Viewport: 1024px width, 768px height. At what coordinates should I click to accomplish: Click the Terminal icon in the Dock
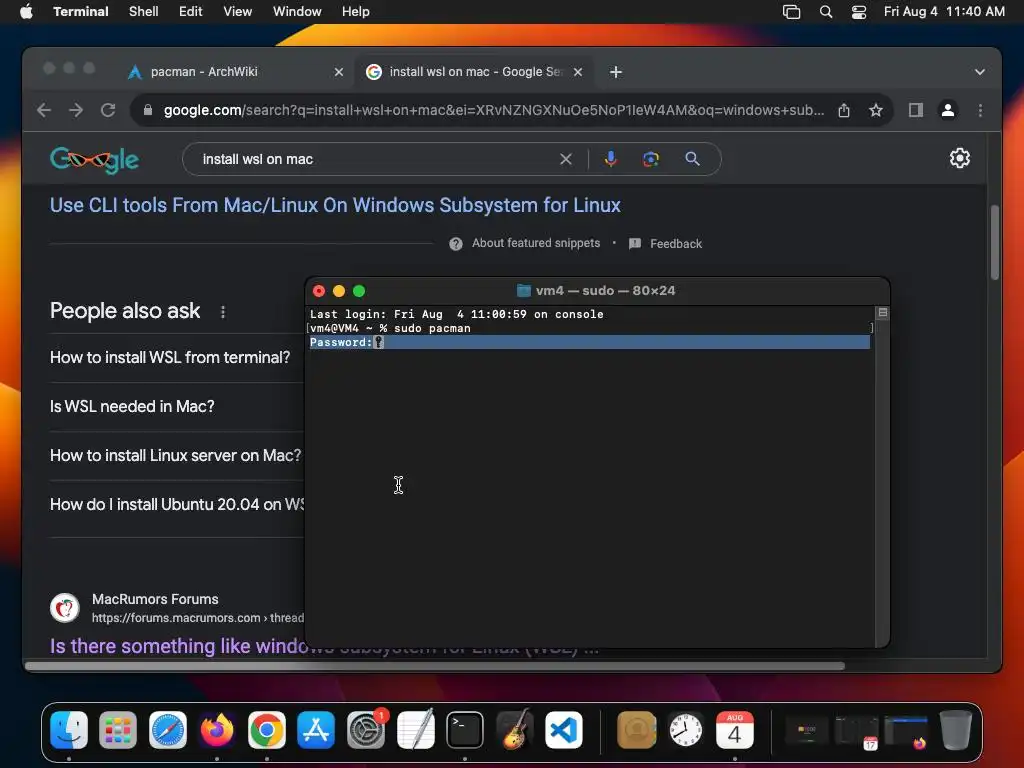click(x=465, y=730)
